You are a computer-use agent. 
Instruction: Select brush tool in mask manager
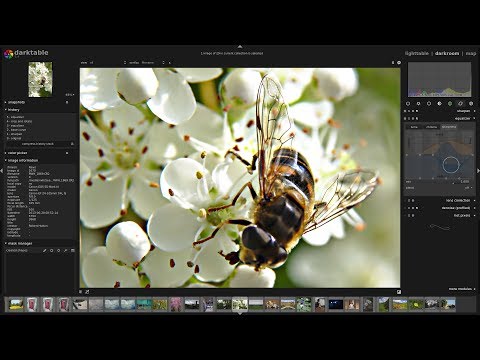[45, 250]
